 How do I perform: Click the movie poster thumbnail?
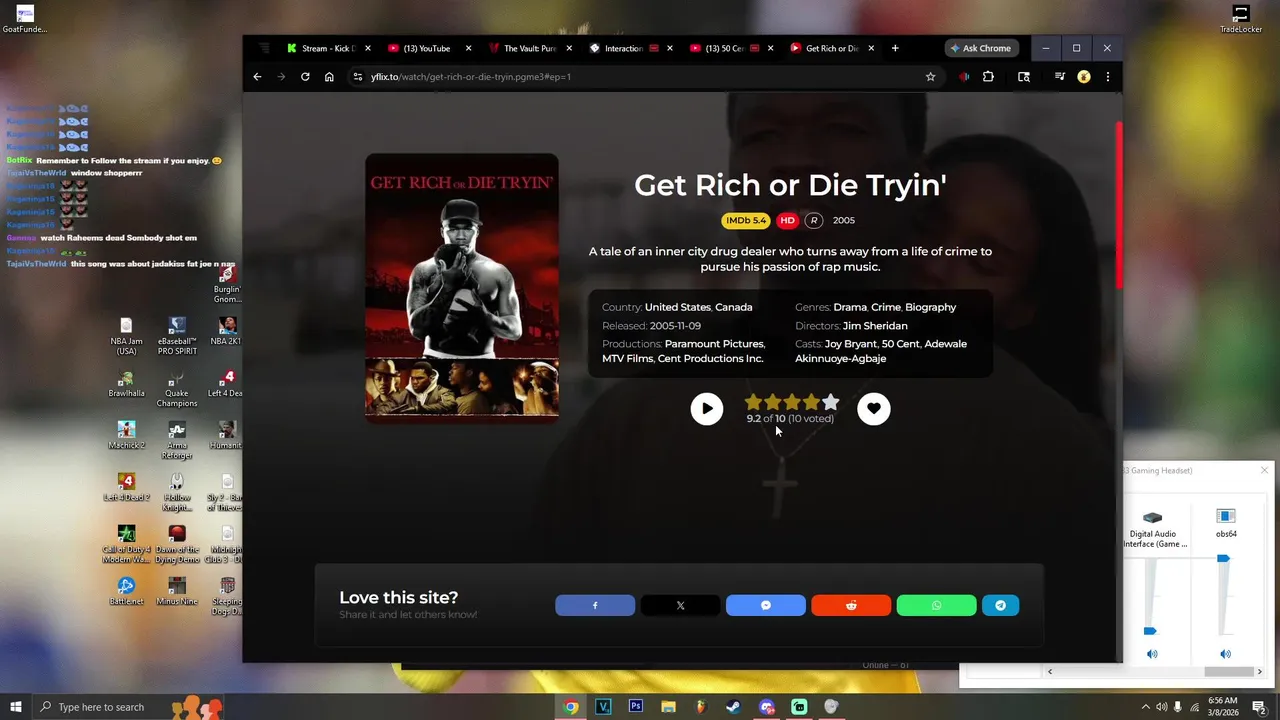(x=462, y=287)
